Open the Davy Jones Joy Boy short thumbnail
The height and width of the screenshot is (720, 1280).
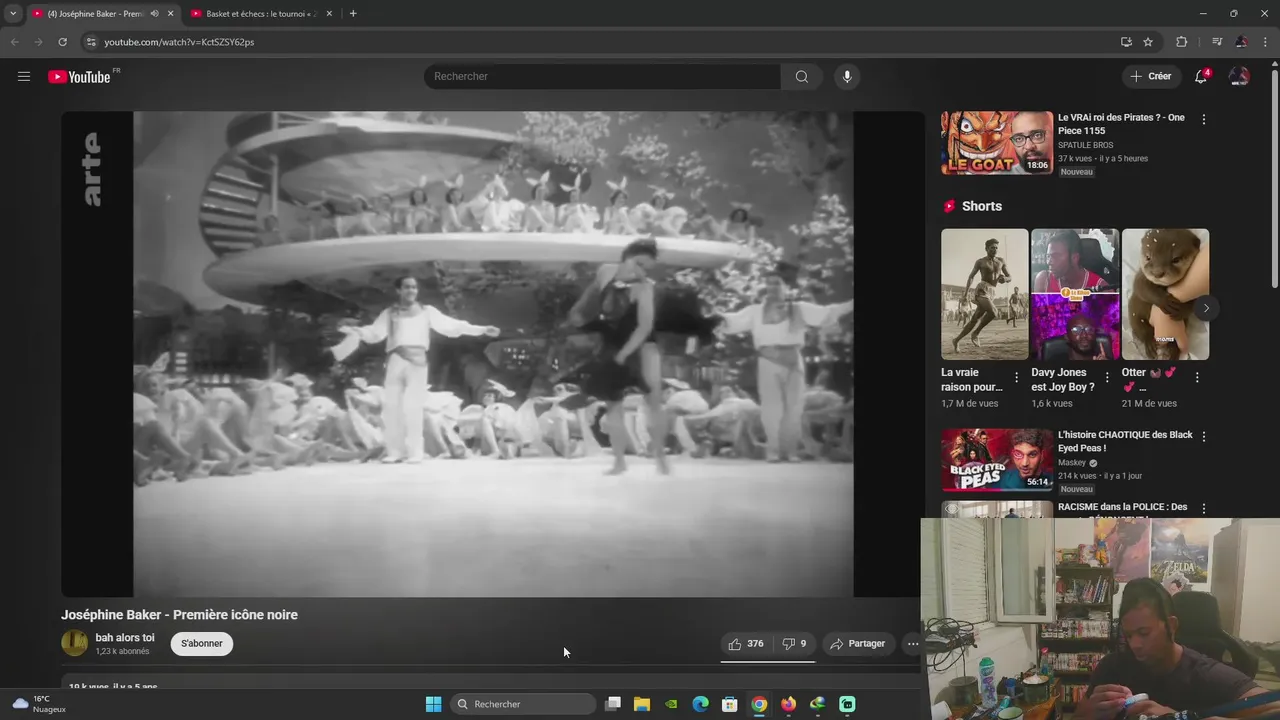click(x=1075, y=294)
